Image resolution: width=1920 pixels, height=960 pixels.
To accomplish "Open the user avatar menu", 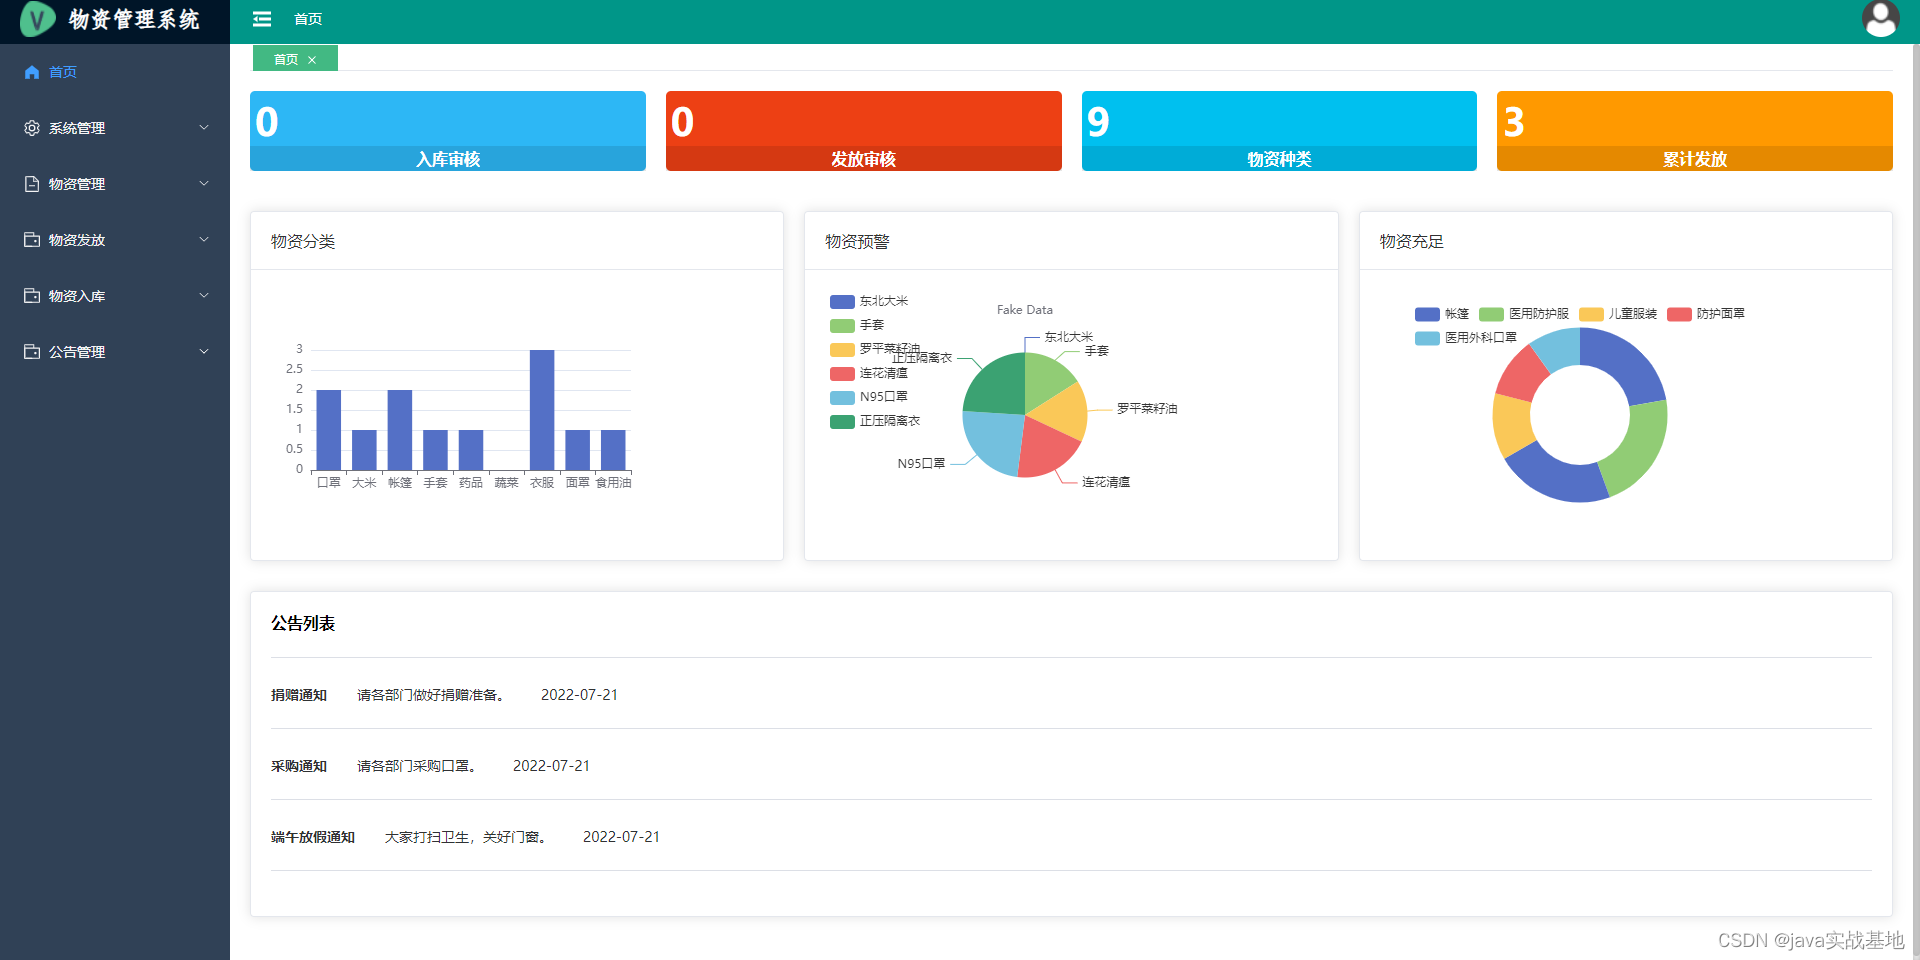I will pos(1880,19).
